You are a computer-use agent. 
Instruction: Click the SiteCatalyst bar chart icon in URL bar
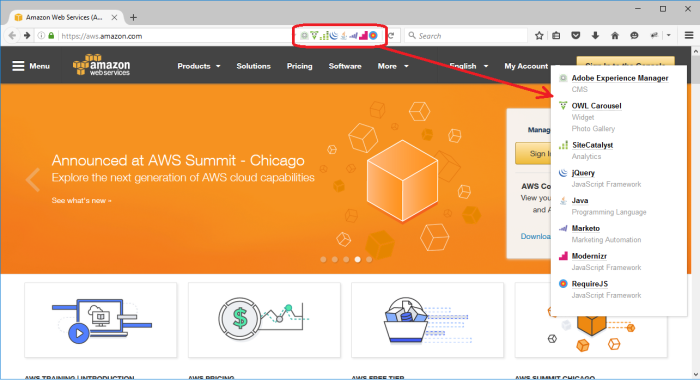pyautogui.click(x=324, y=35)
